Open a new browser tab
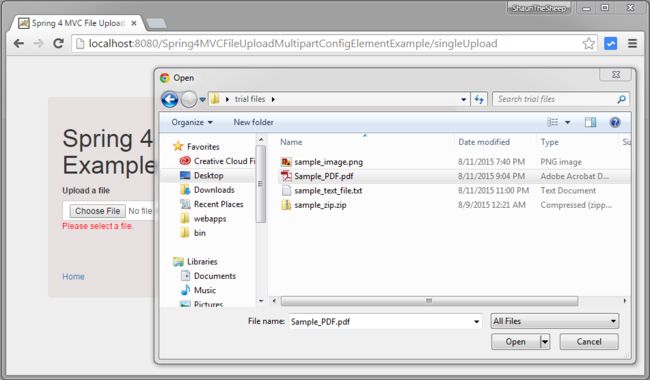650x380 pixels. (x=157, y=23)
